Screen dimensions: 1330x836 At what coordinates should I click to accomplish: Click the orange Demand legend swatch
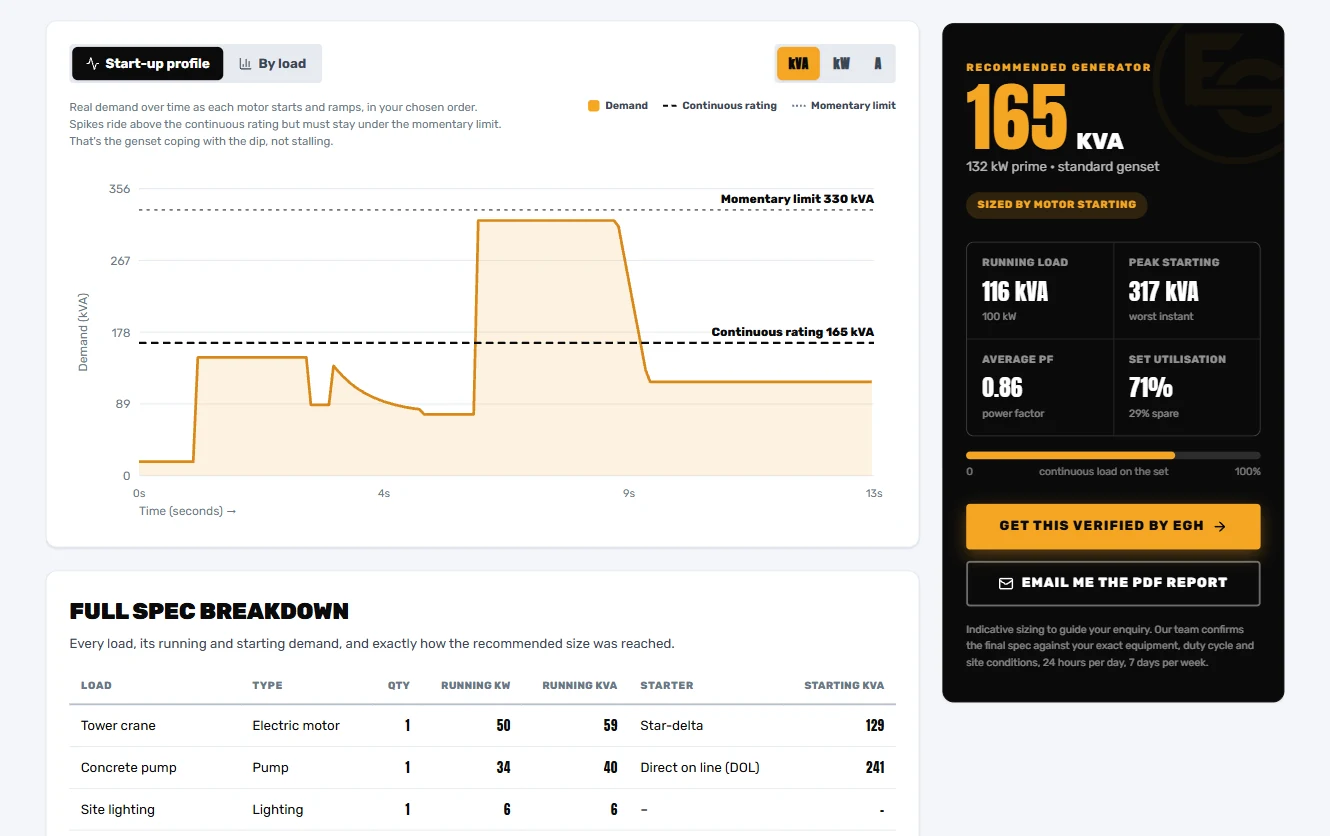pos(594,105)
